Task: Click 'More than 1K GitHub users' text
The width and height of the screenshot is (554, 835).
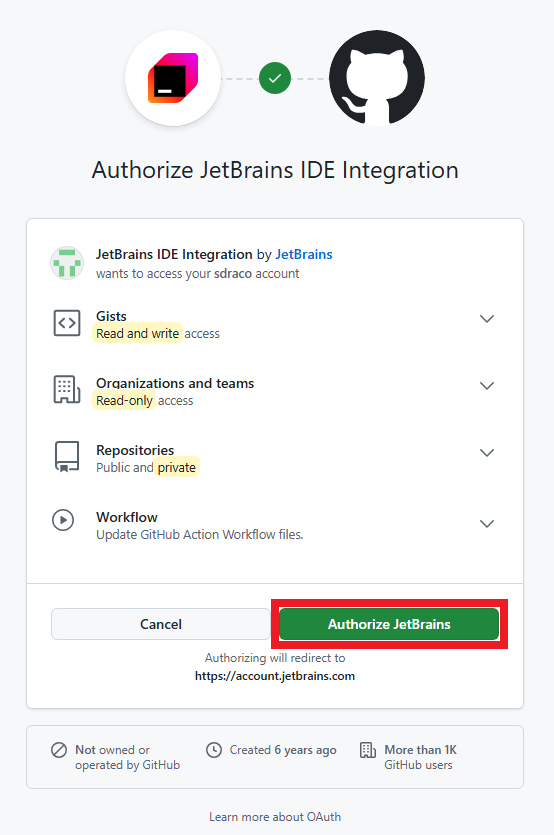Action: [420, 757]
